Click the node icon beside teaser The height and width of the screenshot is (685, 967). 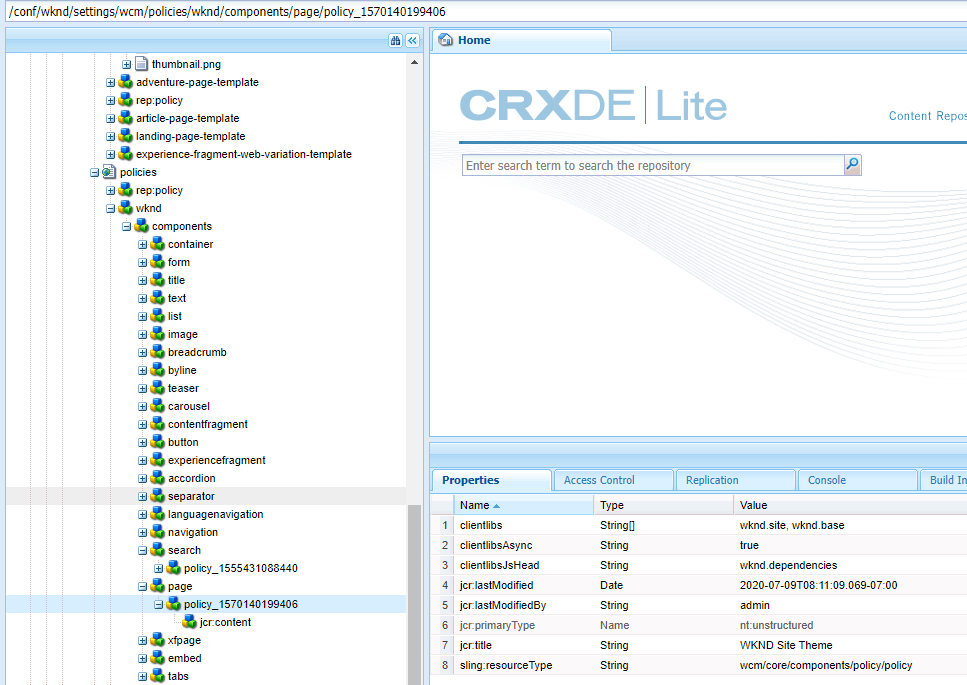pos(157,388)
